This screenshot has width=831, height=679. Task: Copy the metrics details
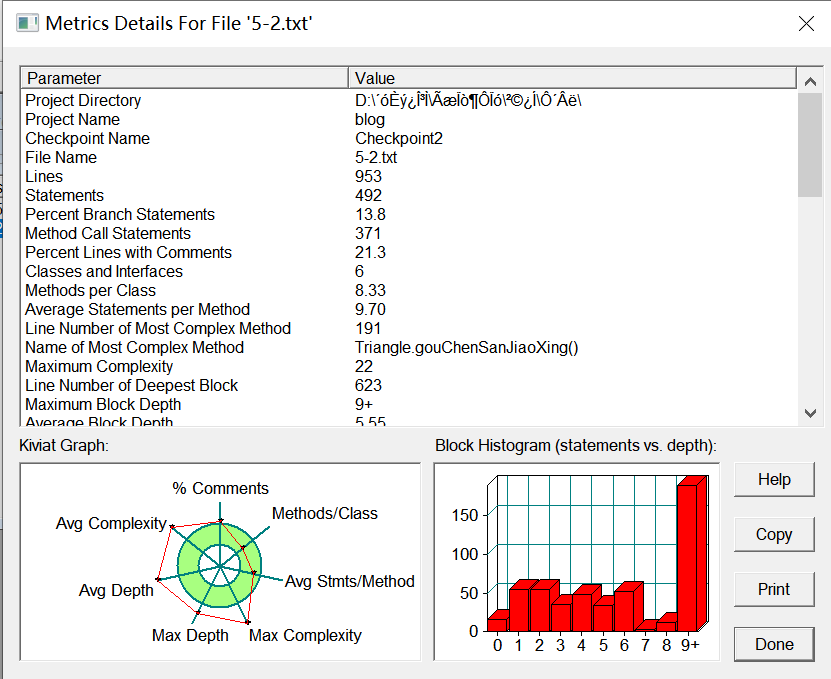click(x=774, y=534)
